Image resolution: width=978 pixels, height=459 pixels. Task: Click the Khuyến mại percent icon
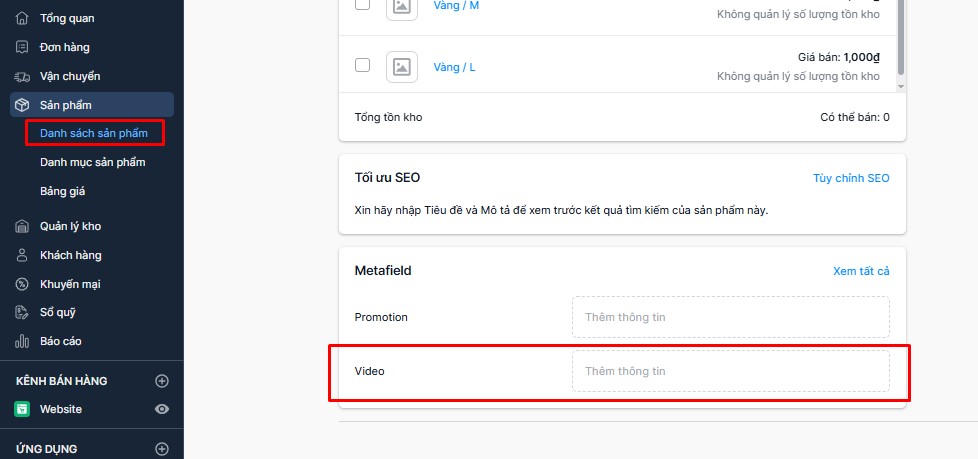[x=22, y=284]
